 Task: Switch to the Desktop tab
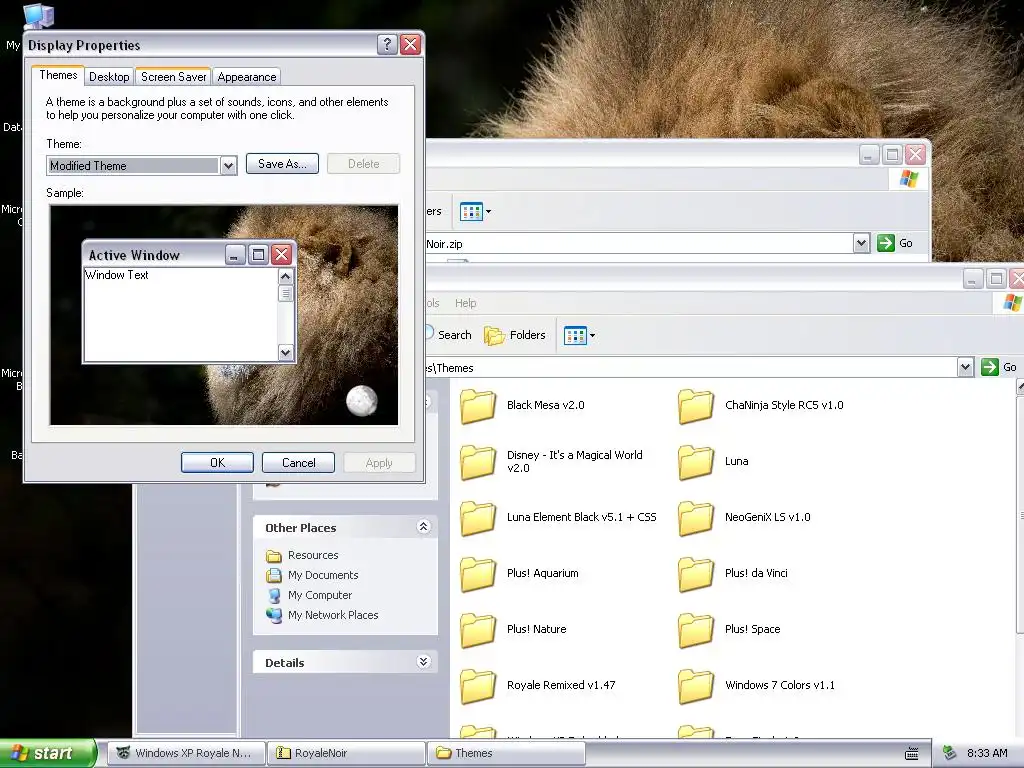[109, 76]
